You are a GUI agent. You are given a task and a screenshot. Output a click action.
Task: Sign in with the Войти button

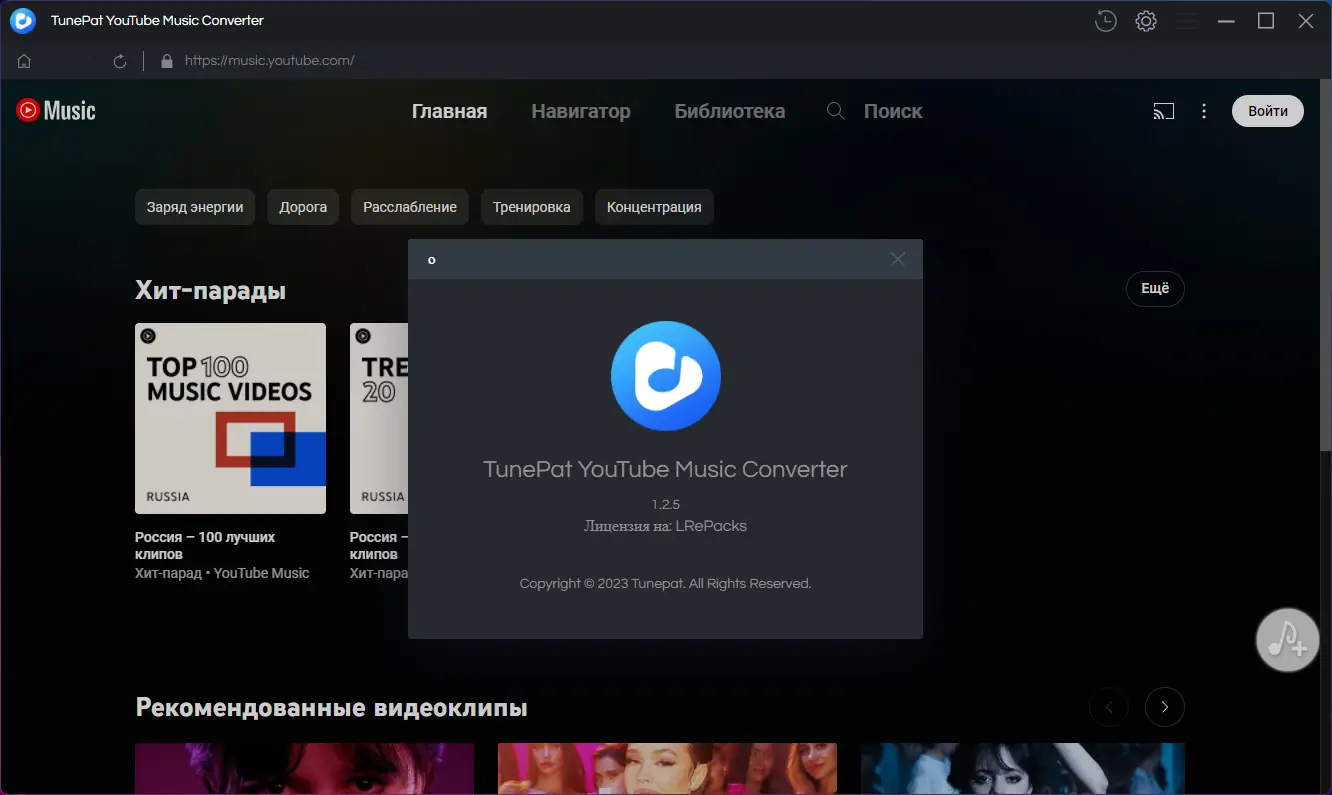pos(1268,111)
